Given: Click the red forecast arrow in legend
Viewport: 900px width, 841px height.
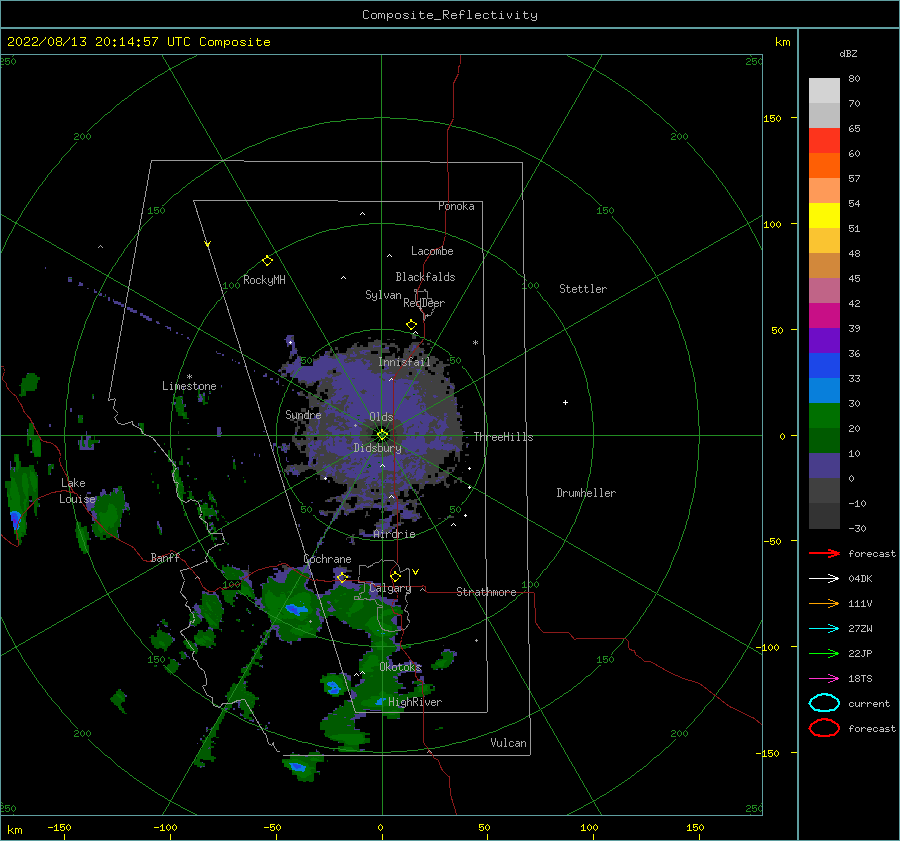Looking at the screenshot, I should click(824, 553).
